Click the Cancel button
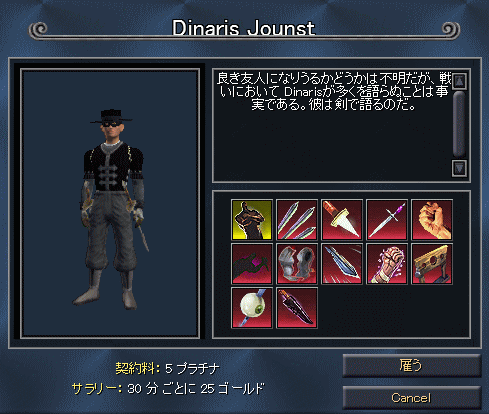 (x=412, y=398)
